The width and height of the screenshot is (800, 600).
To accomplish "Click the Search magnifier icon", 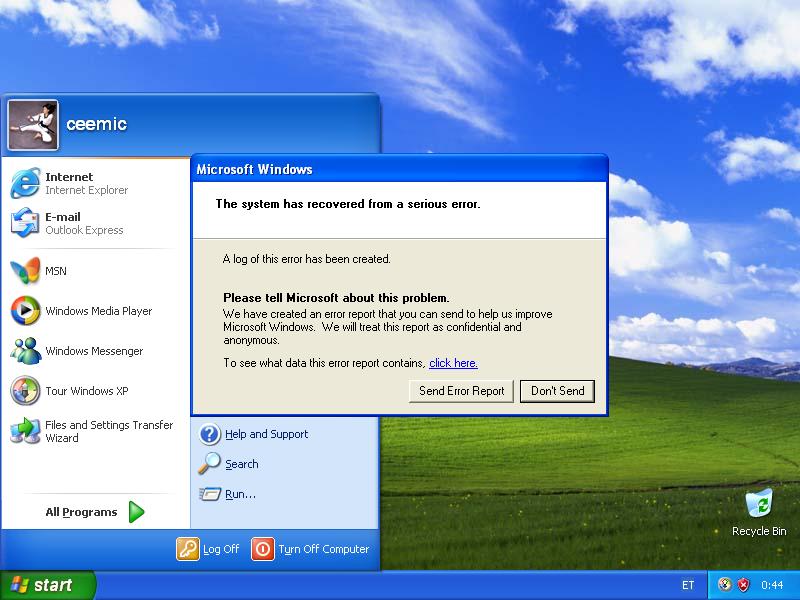I will (x=210, y=464).
